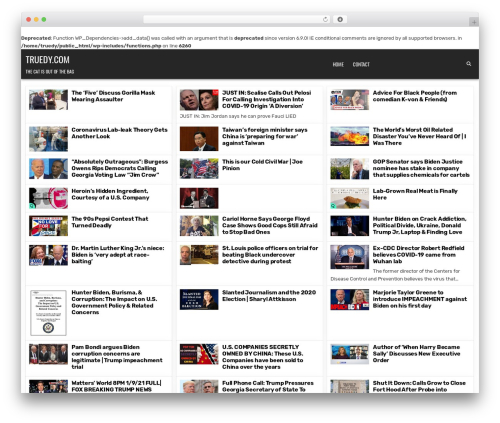Open 'Lab-Grown Real Meat is Finally Here' article
The width and height of the screenshot is (500, 423).
[x=415, y=194]
